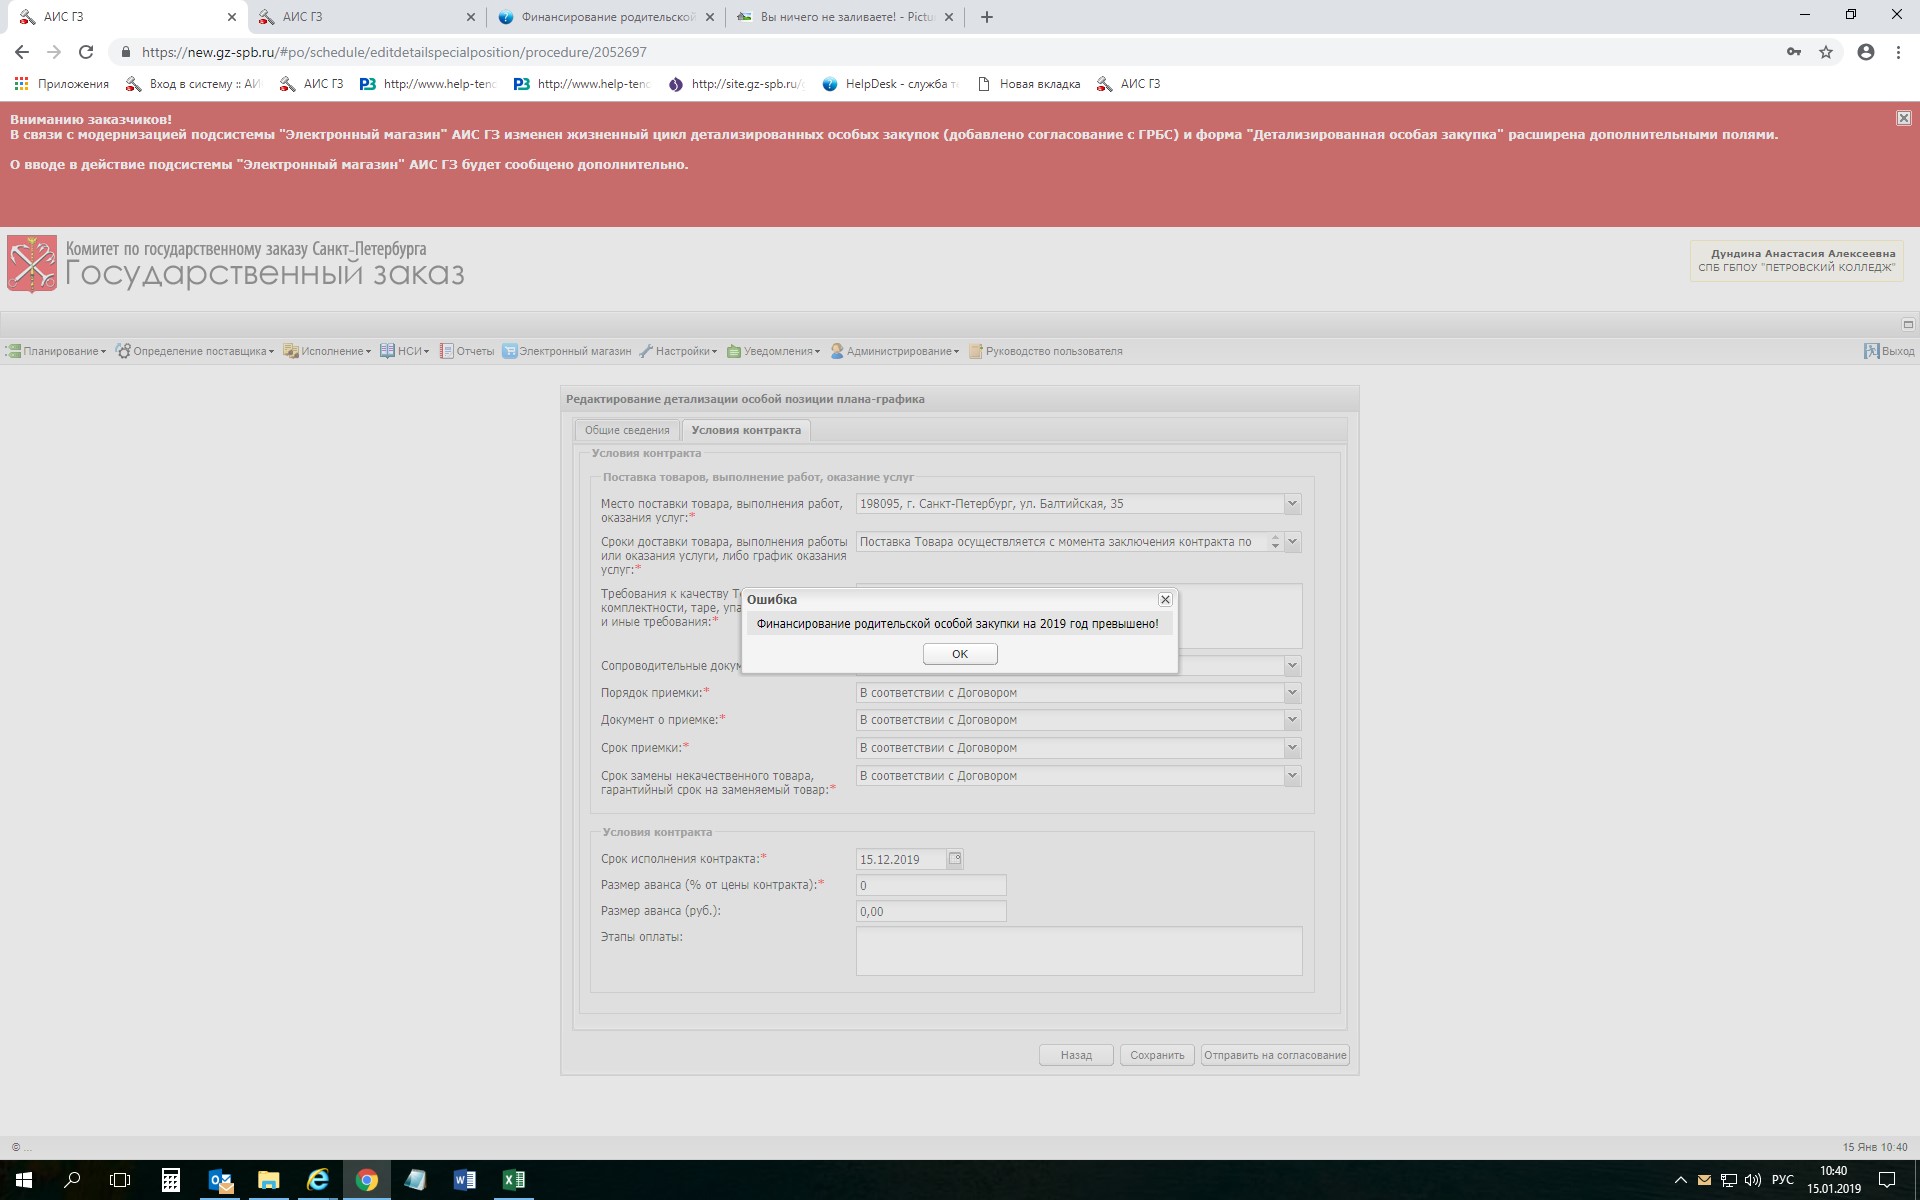Screen dimensions: 1920x1200
Task: Dismiss the red attention banner
Action: (x=1903, y=118)
